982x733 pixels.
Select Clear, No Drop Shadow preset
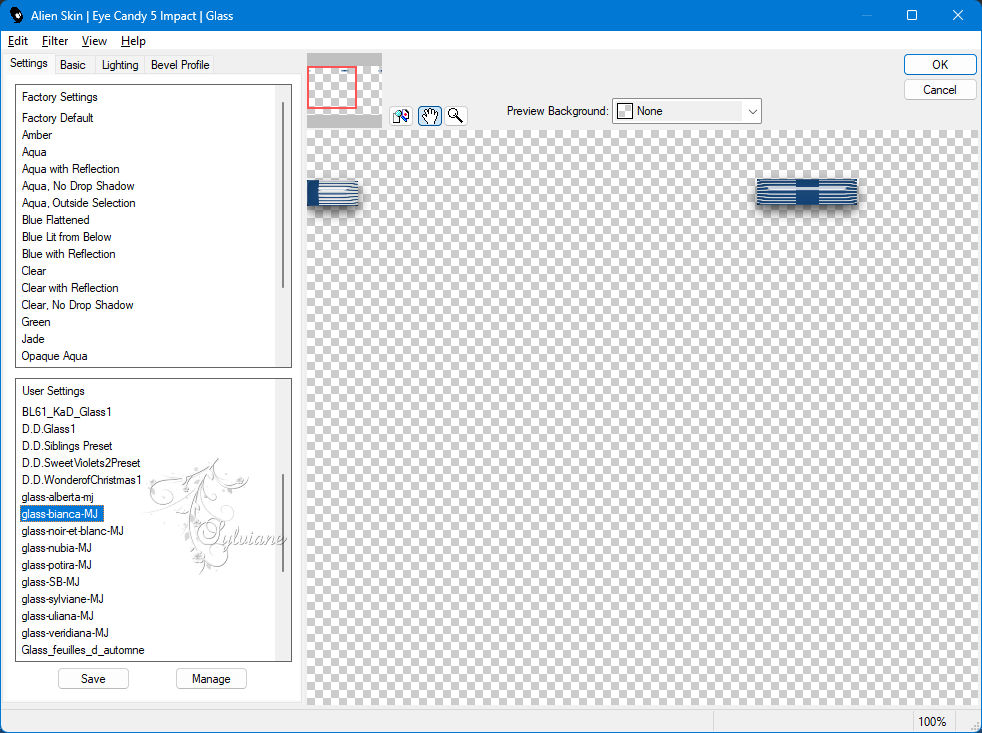[77, 304]
